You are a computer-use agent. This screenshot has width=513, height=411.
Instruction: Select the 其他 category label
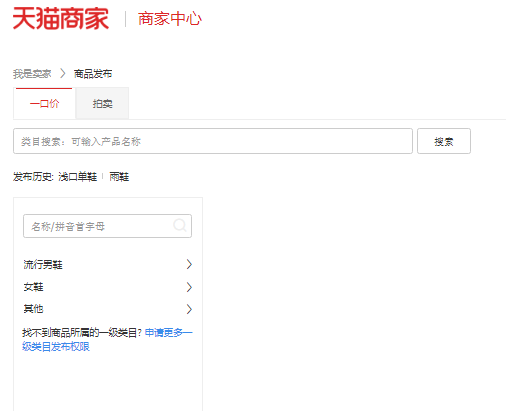tap(33, 309)
